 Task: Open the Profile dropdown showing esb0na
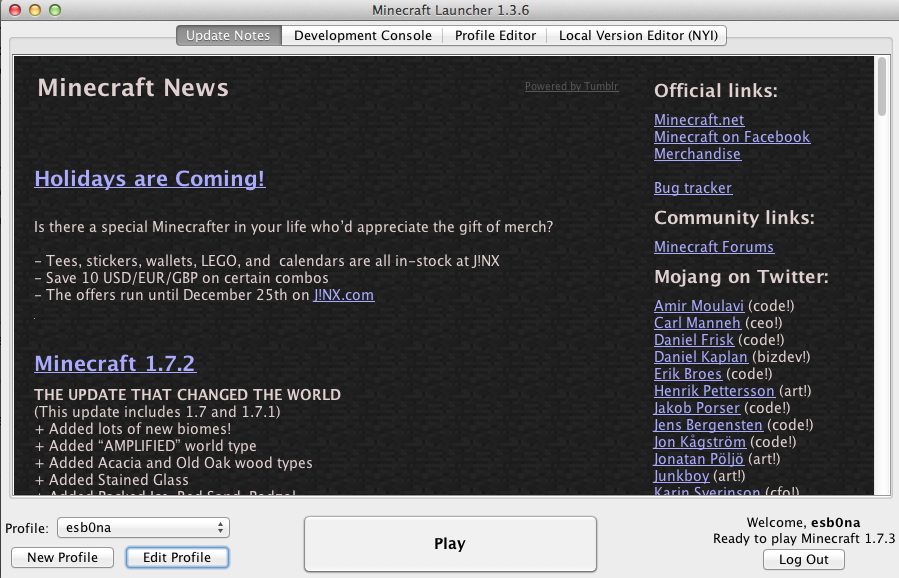pyautogui.click(x=143, y=528)
